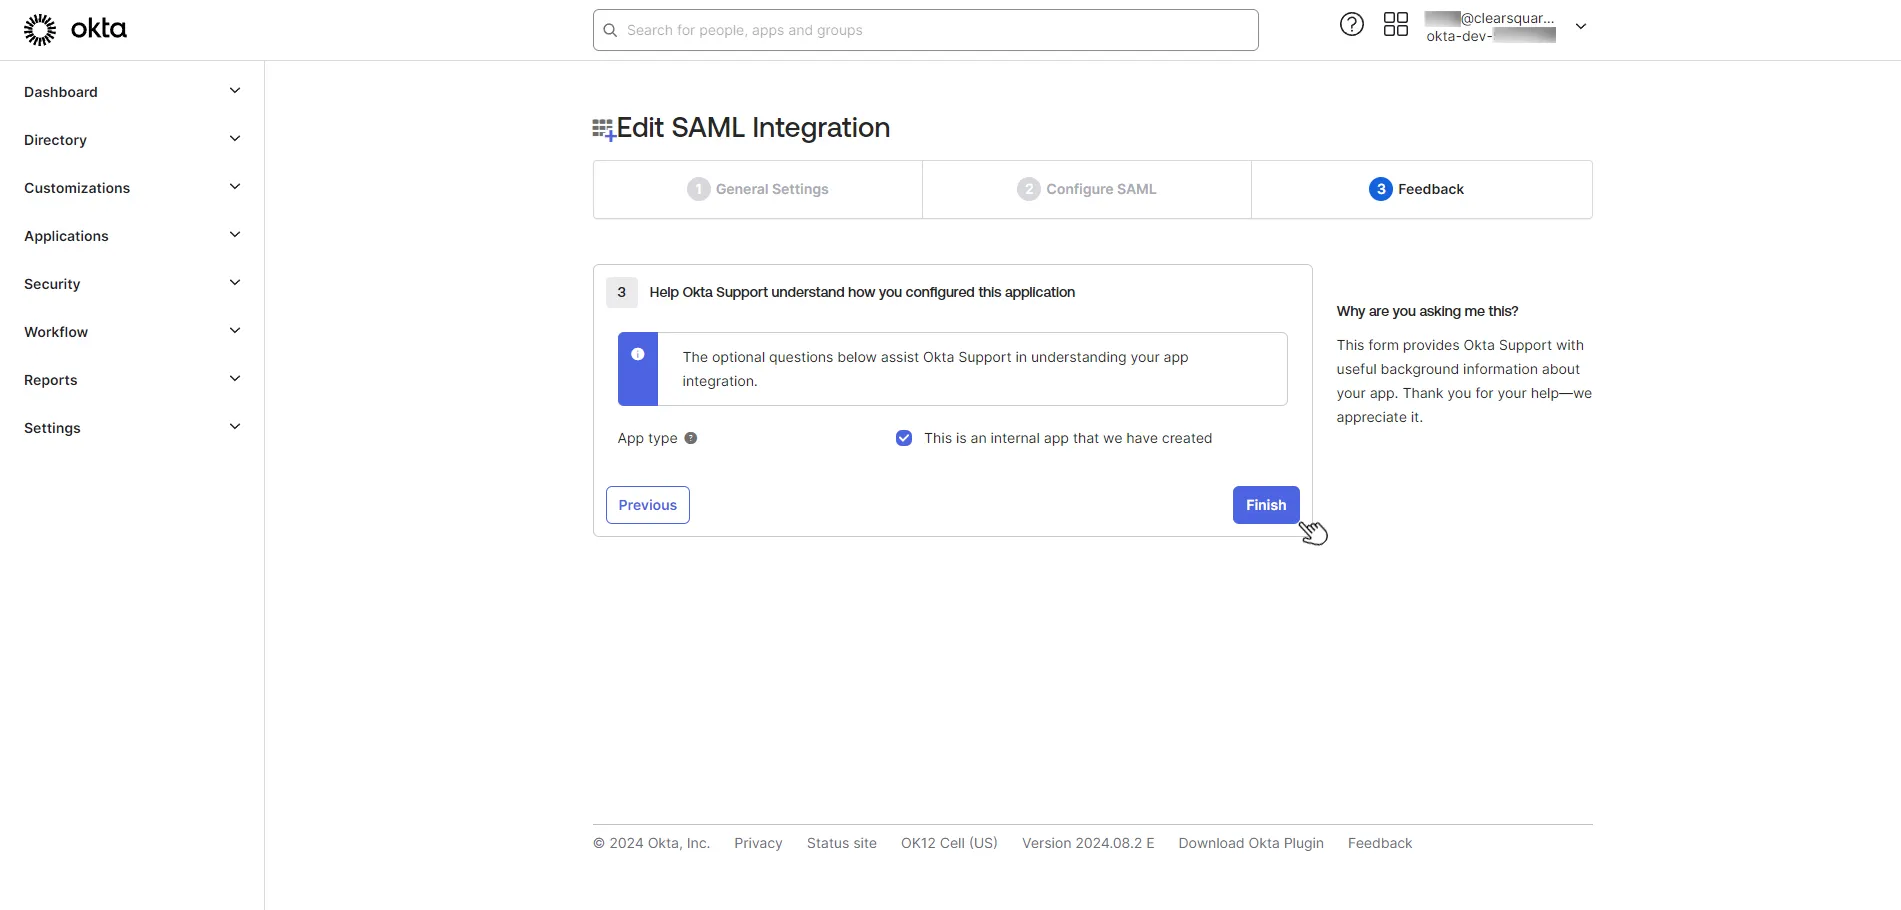Viewport: 1901px width, 910px height.
Task: Open Directory in the sidebar
Action: [55, 140]
